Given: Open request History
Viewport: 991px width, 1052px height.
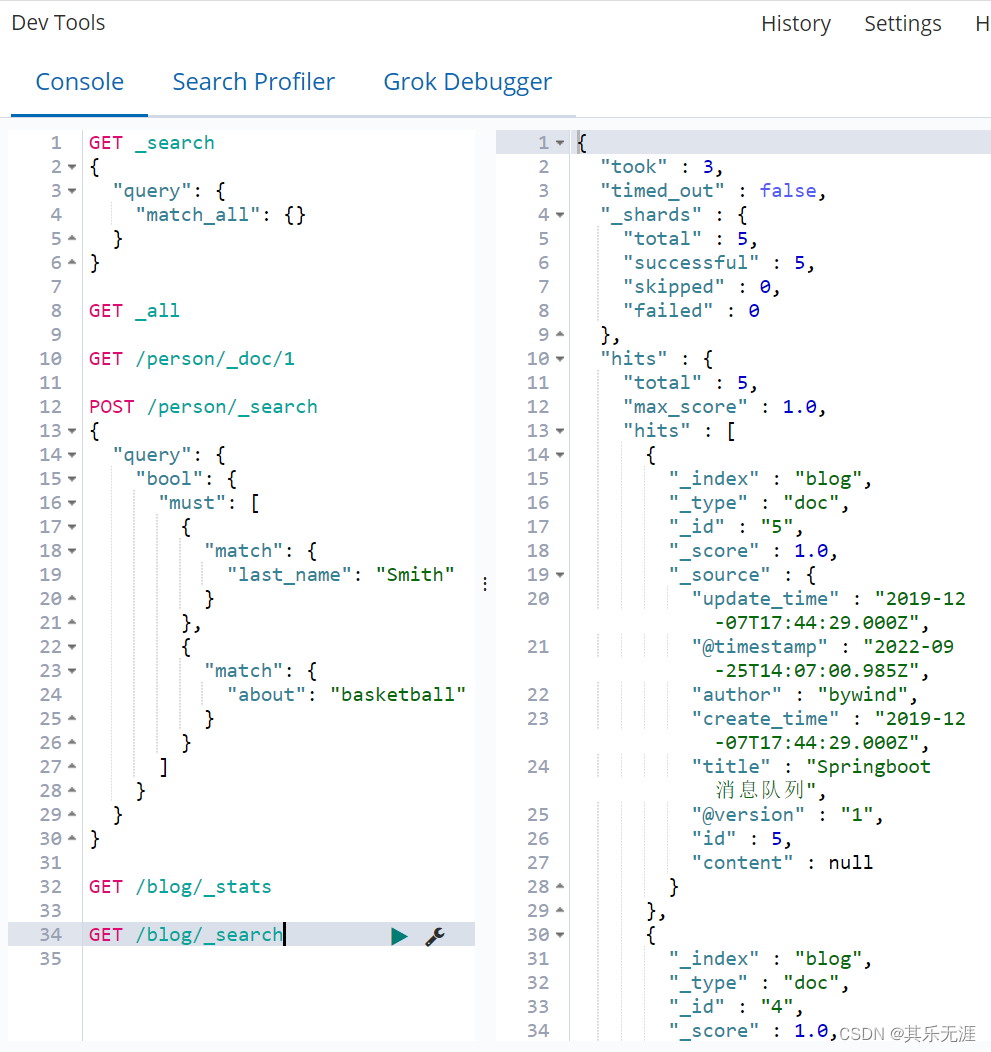Looking at the screenshot, I should (x=796, y=23).
